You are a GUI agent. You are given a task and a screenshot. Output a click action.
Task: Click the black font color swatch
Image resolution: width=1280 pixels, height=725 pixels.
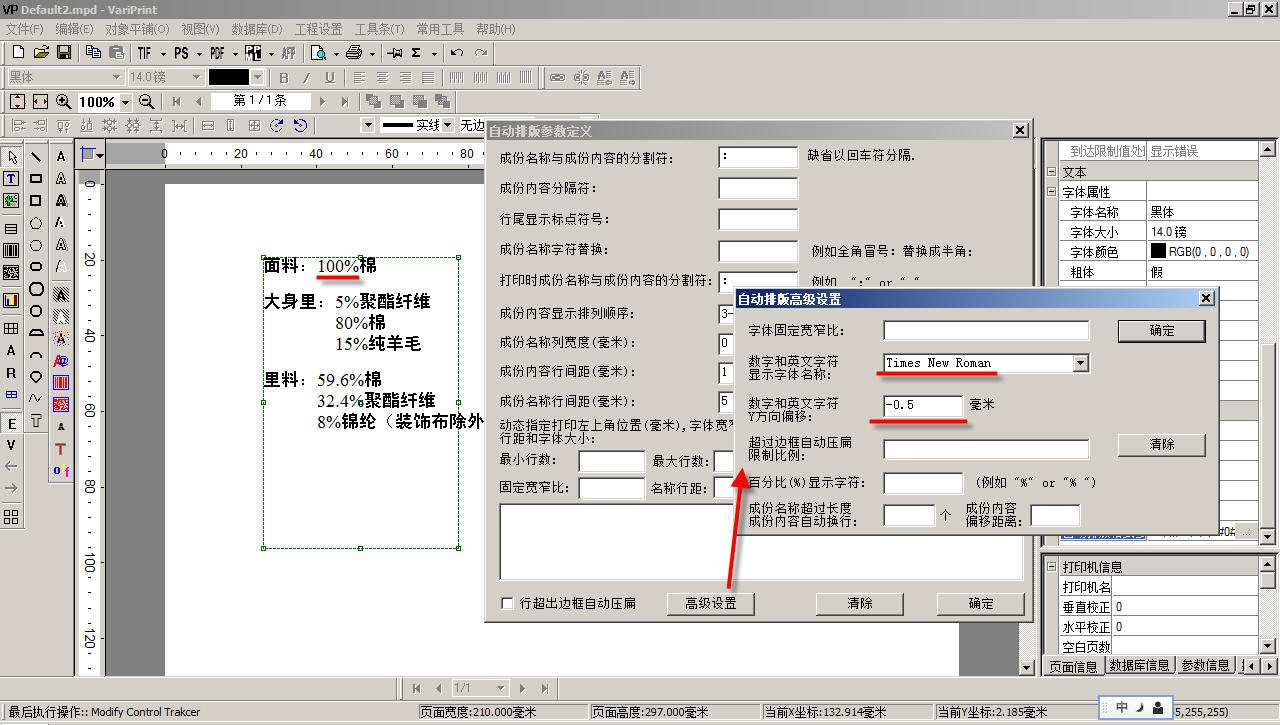229,77
